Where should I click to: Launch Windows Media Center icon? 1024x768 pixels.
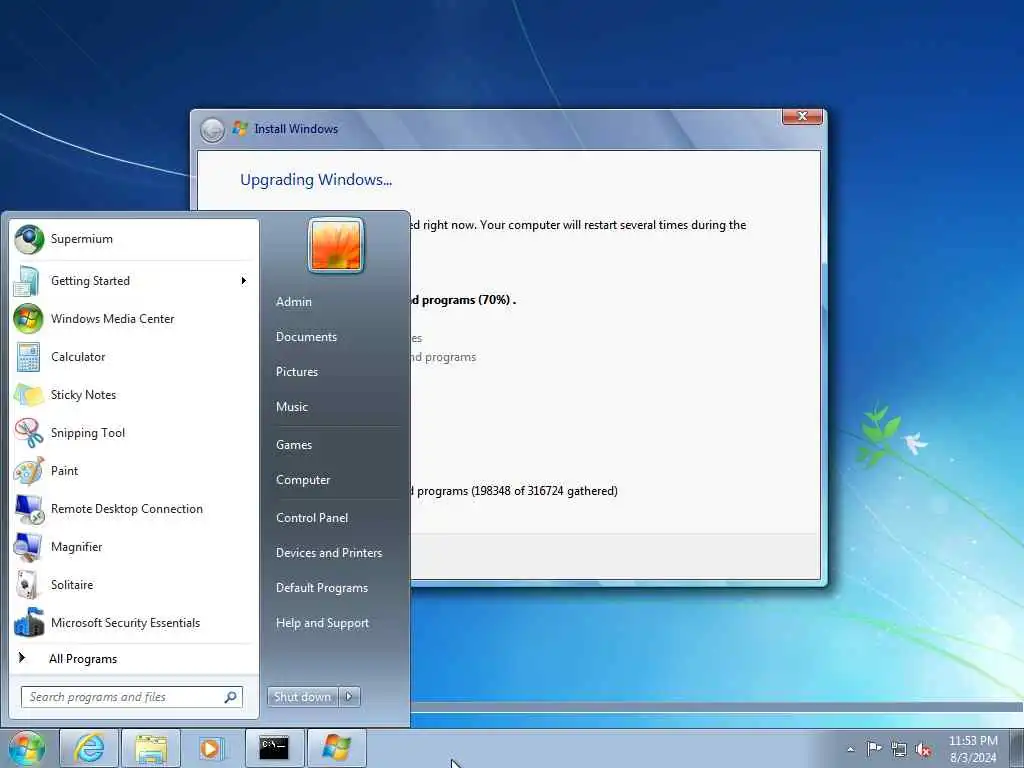(28, 319)
